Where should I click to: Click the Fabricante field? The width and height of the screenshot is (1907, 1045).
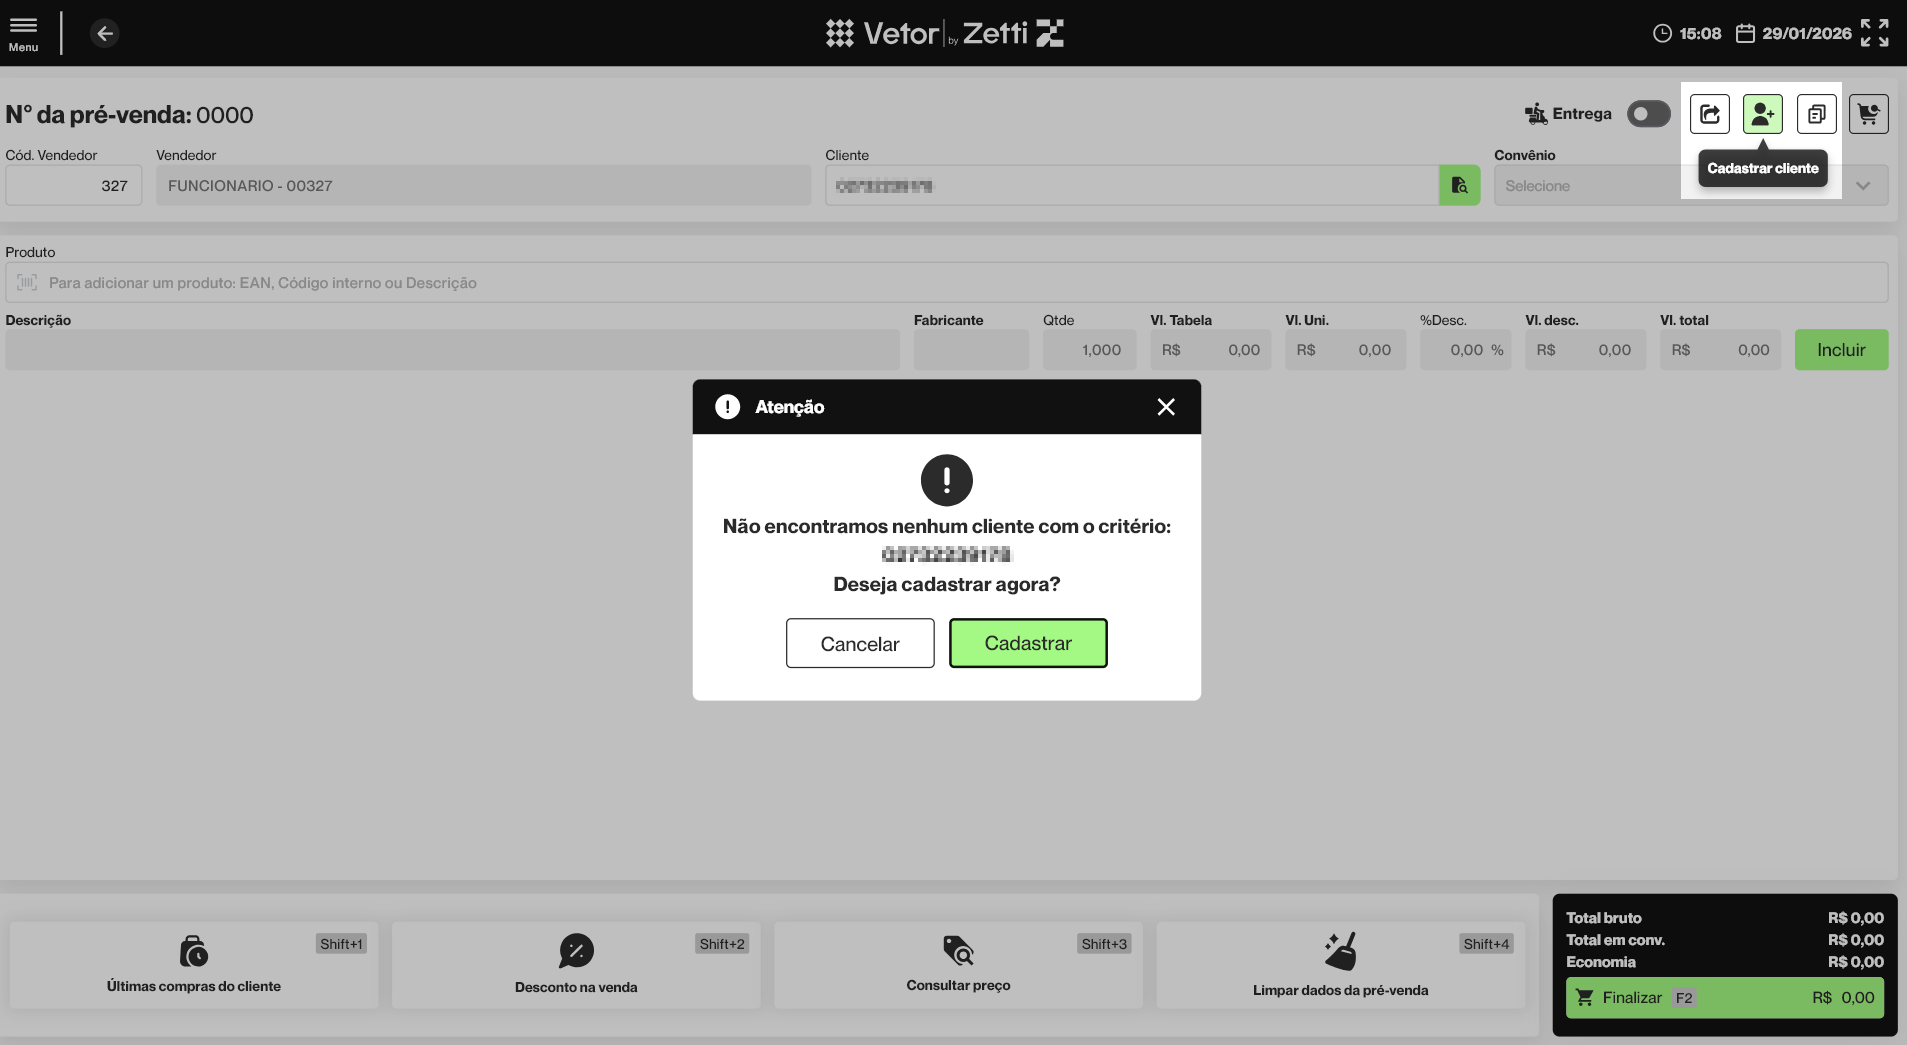[x=971, y=350]
